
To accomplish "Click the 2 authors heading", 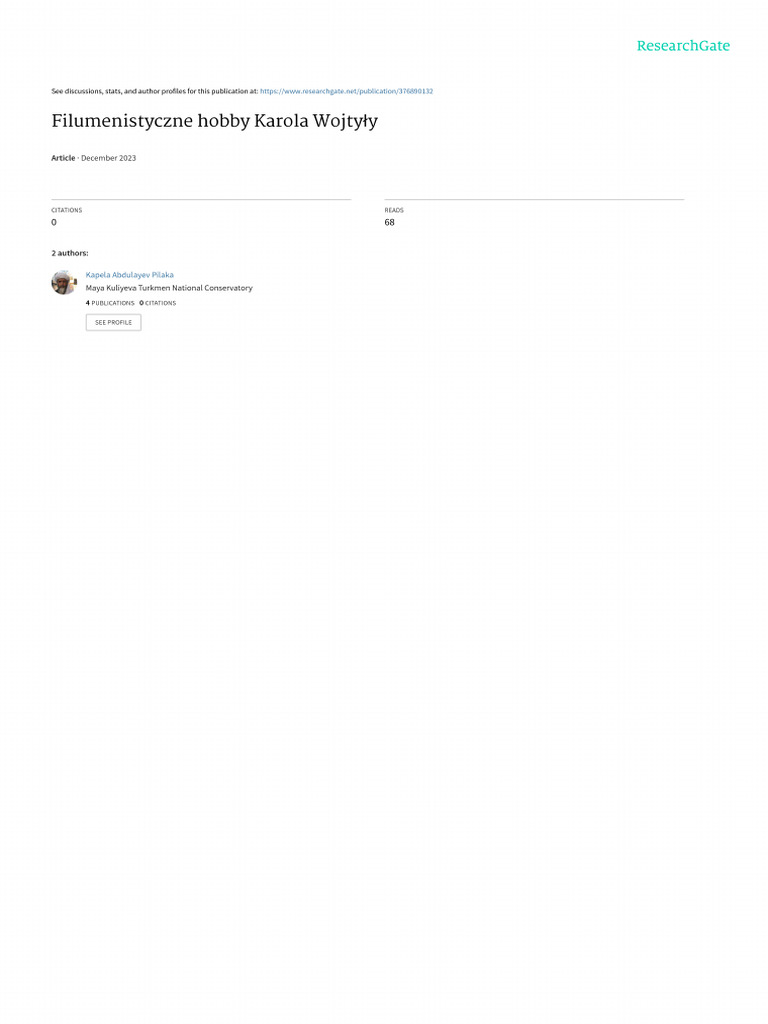I will click(x=70, y=253).
